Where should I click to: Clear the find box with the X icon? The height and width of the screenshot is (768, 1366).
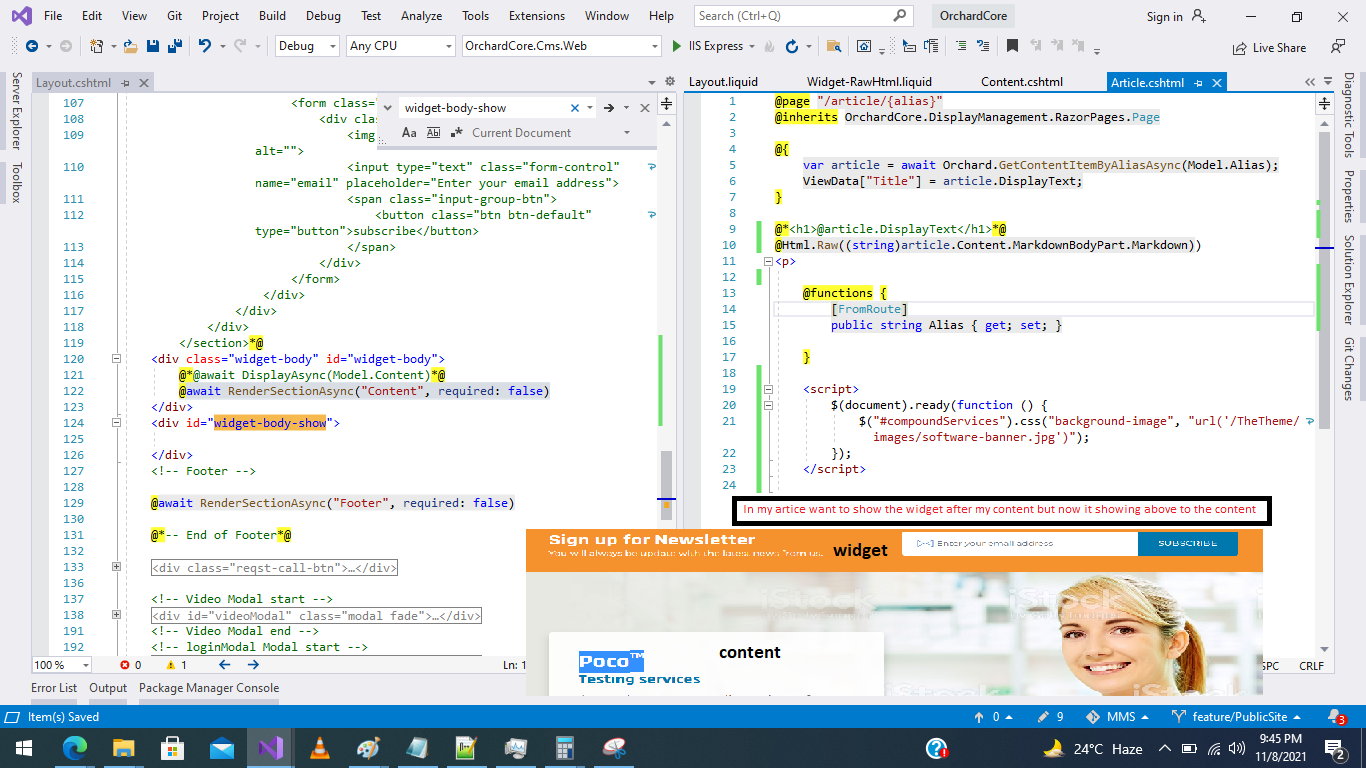(x=575, y=108)
